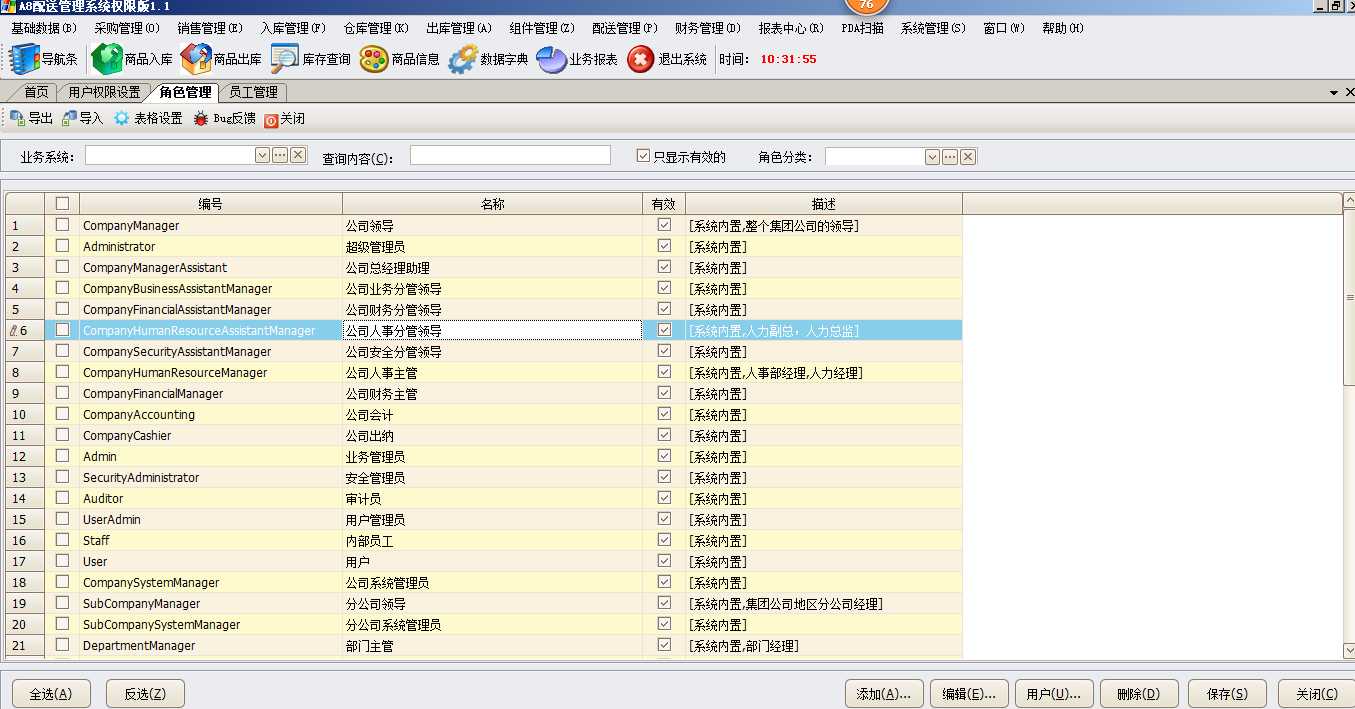1355x709 pixels.
Task: Select the CompanySystemManager cell
Action: click(211, 582)
